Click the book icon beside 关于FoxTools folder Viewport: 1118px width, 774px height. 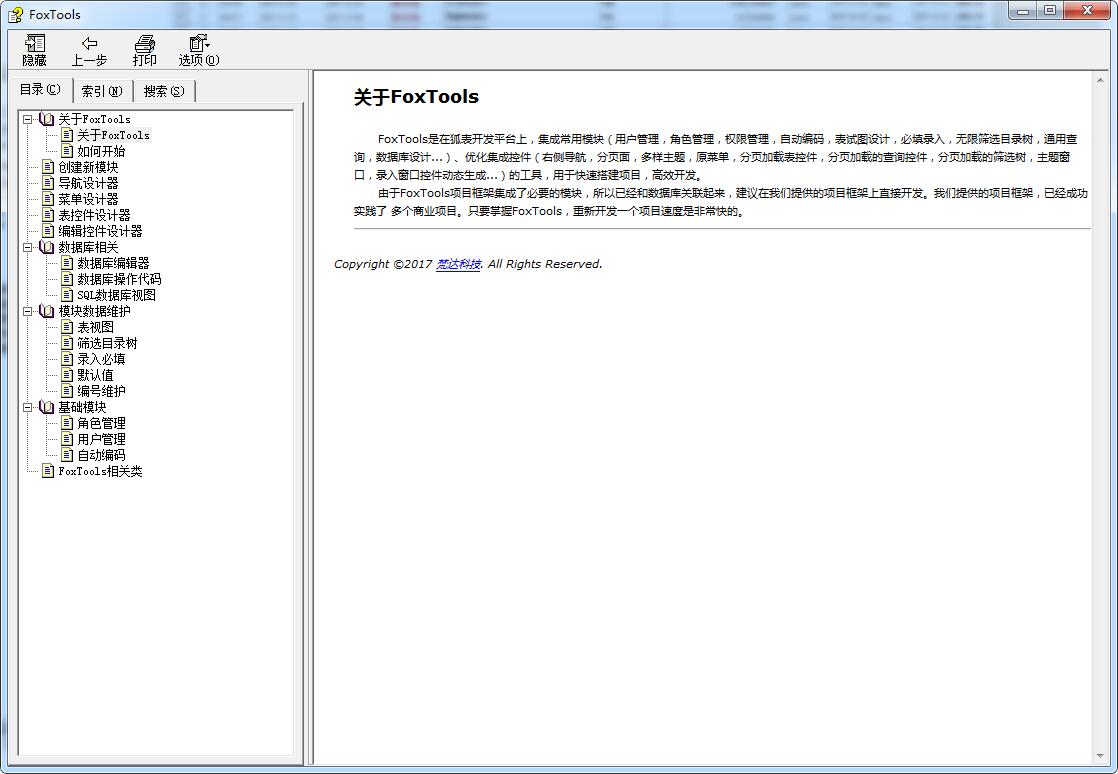pos(47,119)
